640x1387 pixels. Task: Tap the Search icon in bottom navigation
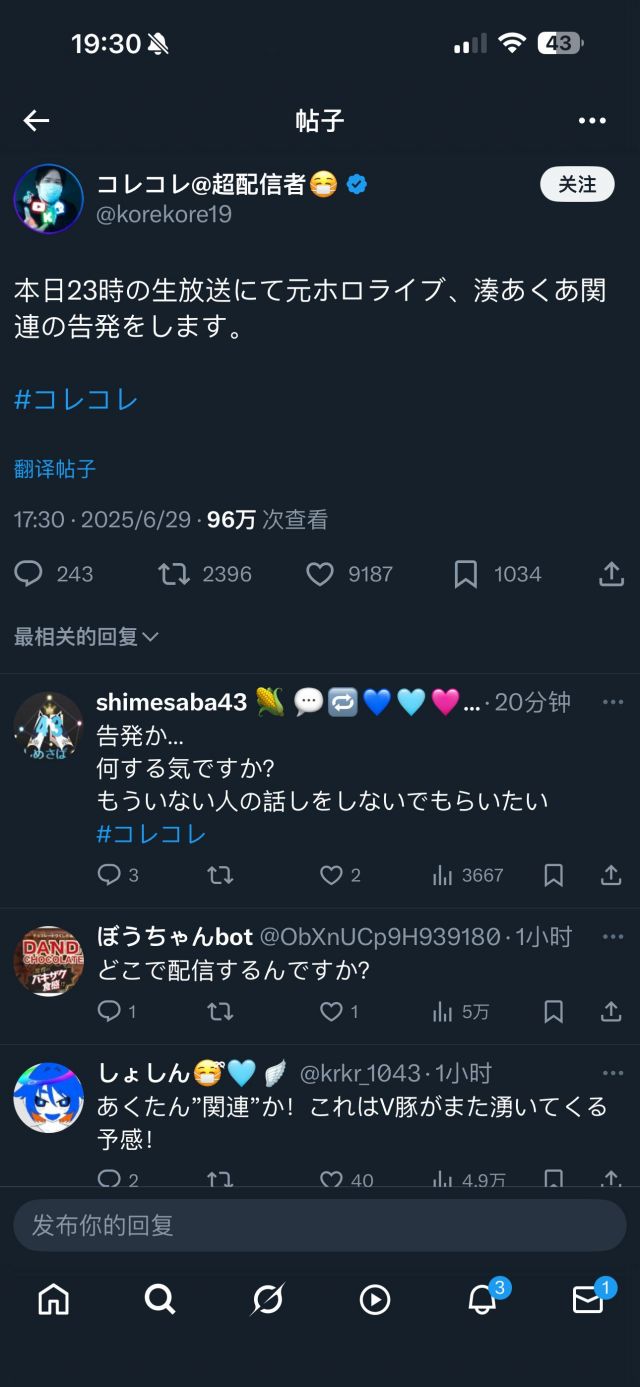pyautogui.click(x=159, y=1300)
